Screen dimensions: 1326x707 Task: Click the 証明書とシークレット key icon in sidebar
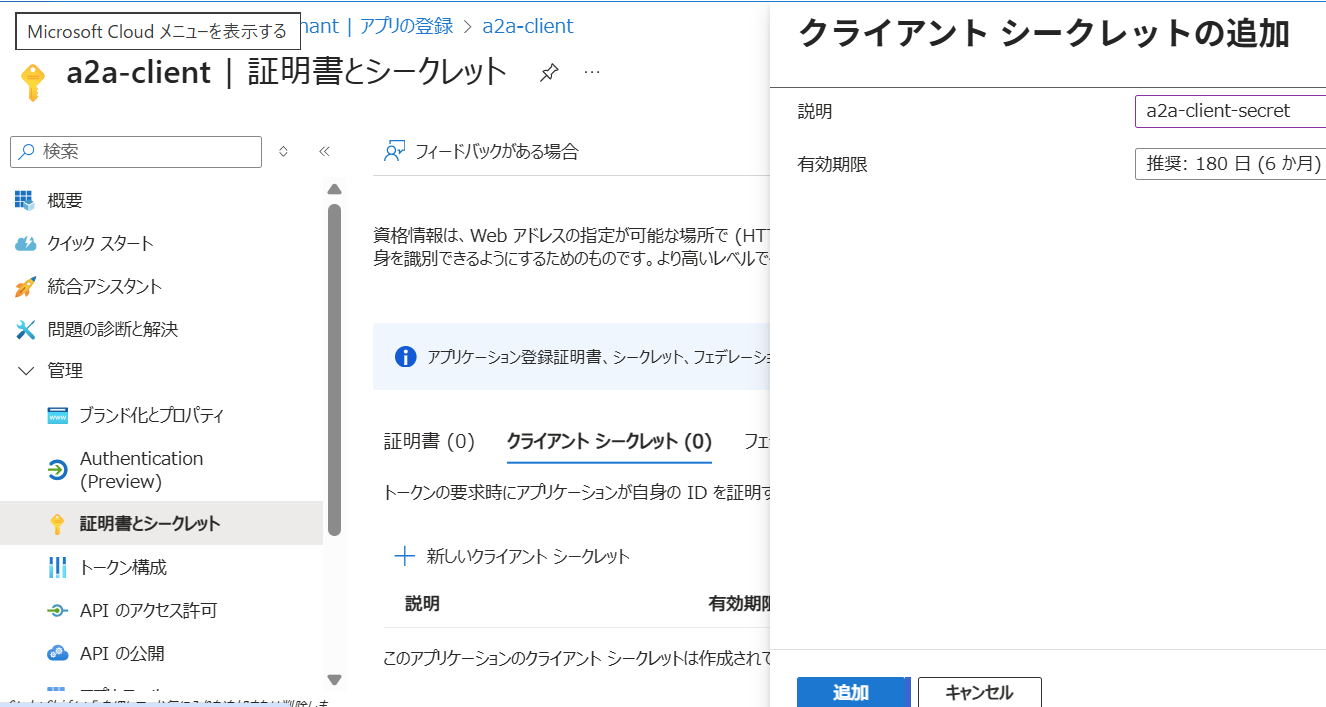57,524
